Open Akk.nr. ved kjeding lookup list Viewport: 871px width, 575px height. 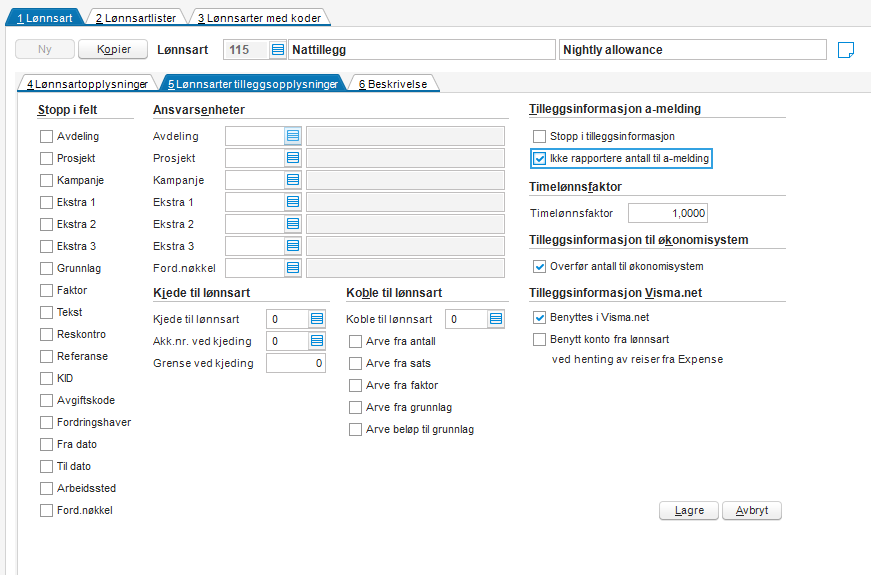pos(317,341)
